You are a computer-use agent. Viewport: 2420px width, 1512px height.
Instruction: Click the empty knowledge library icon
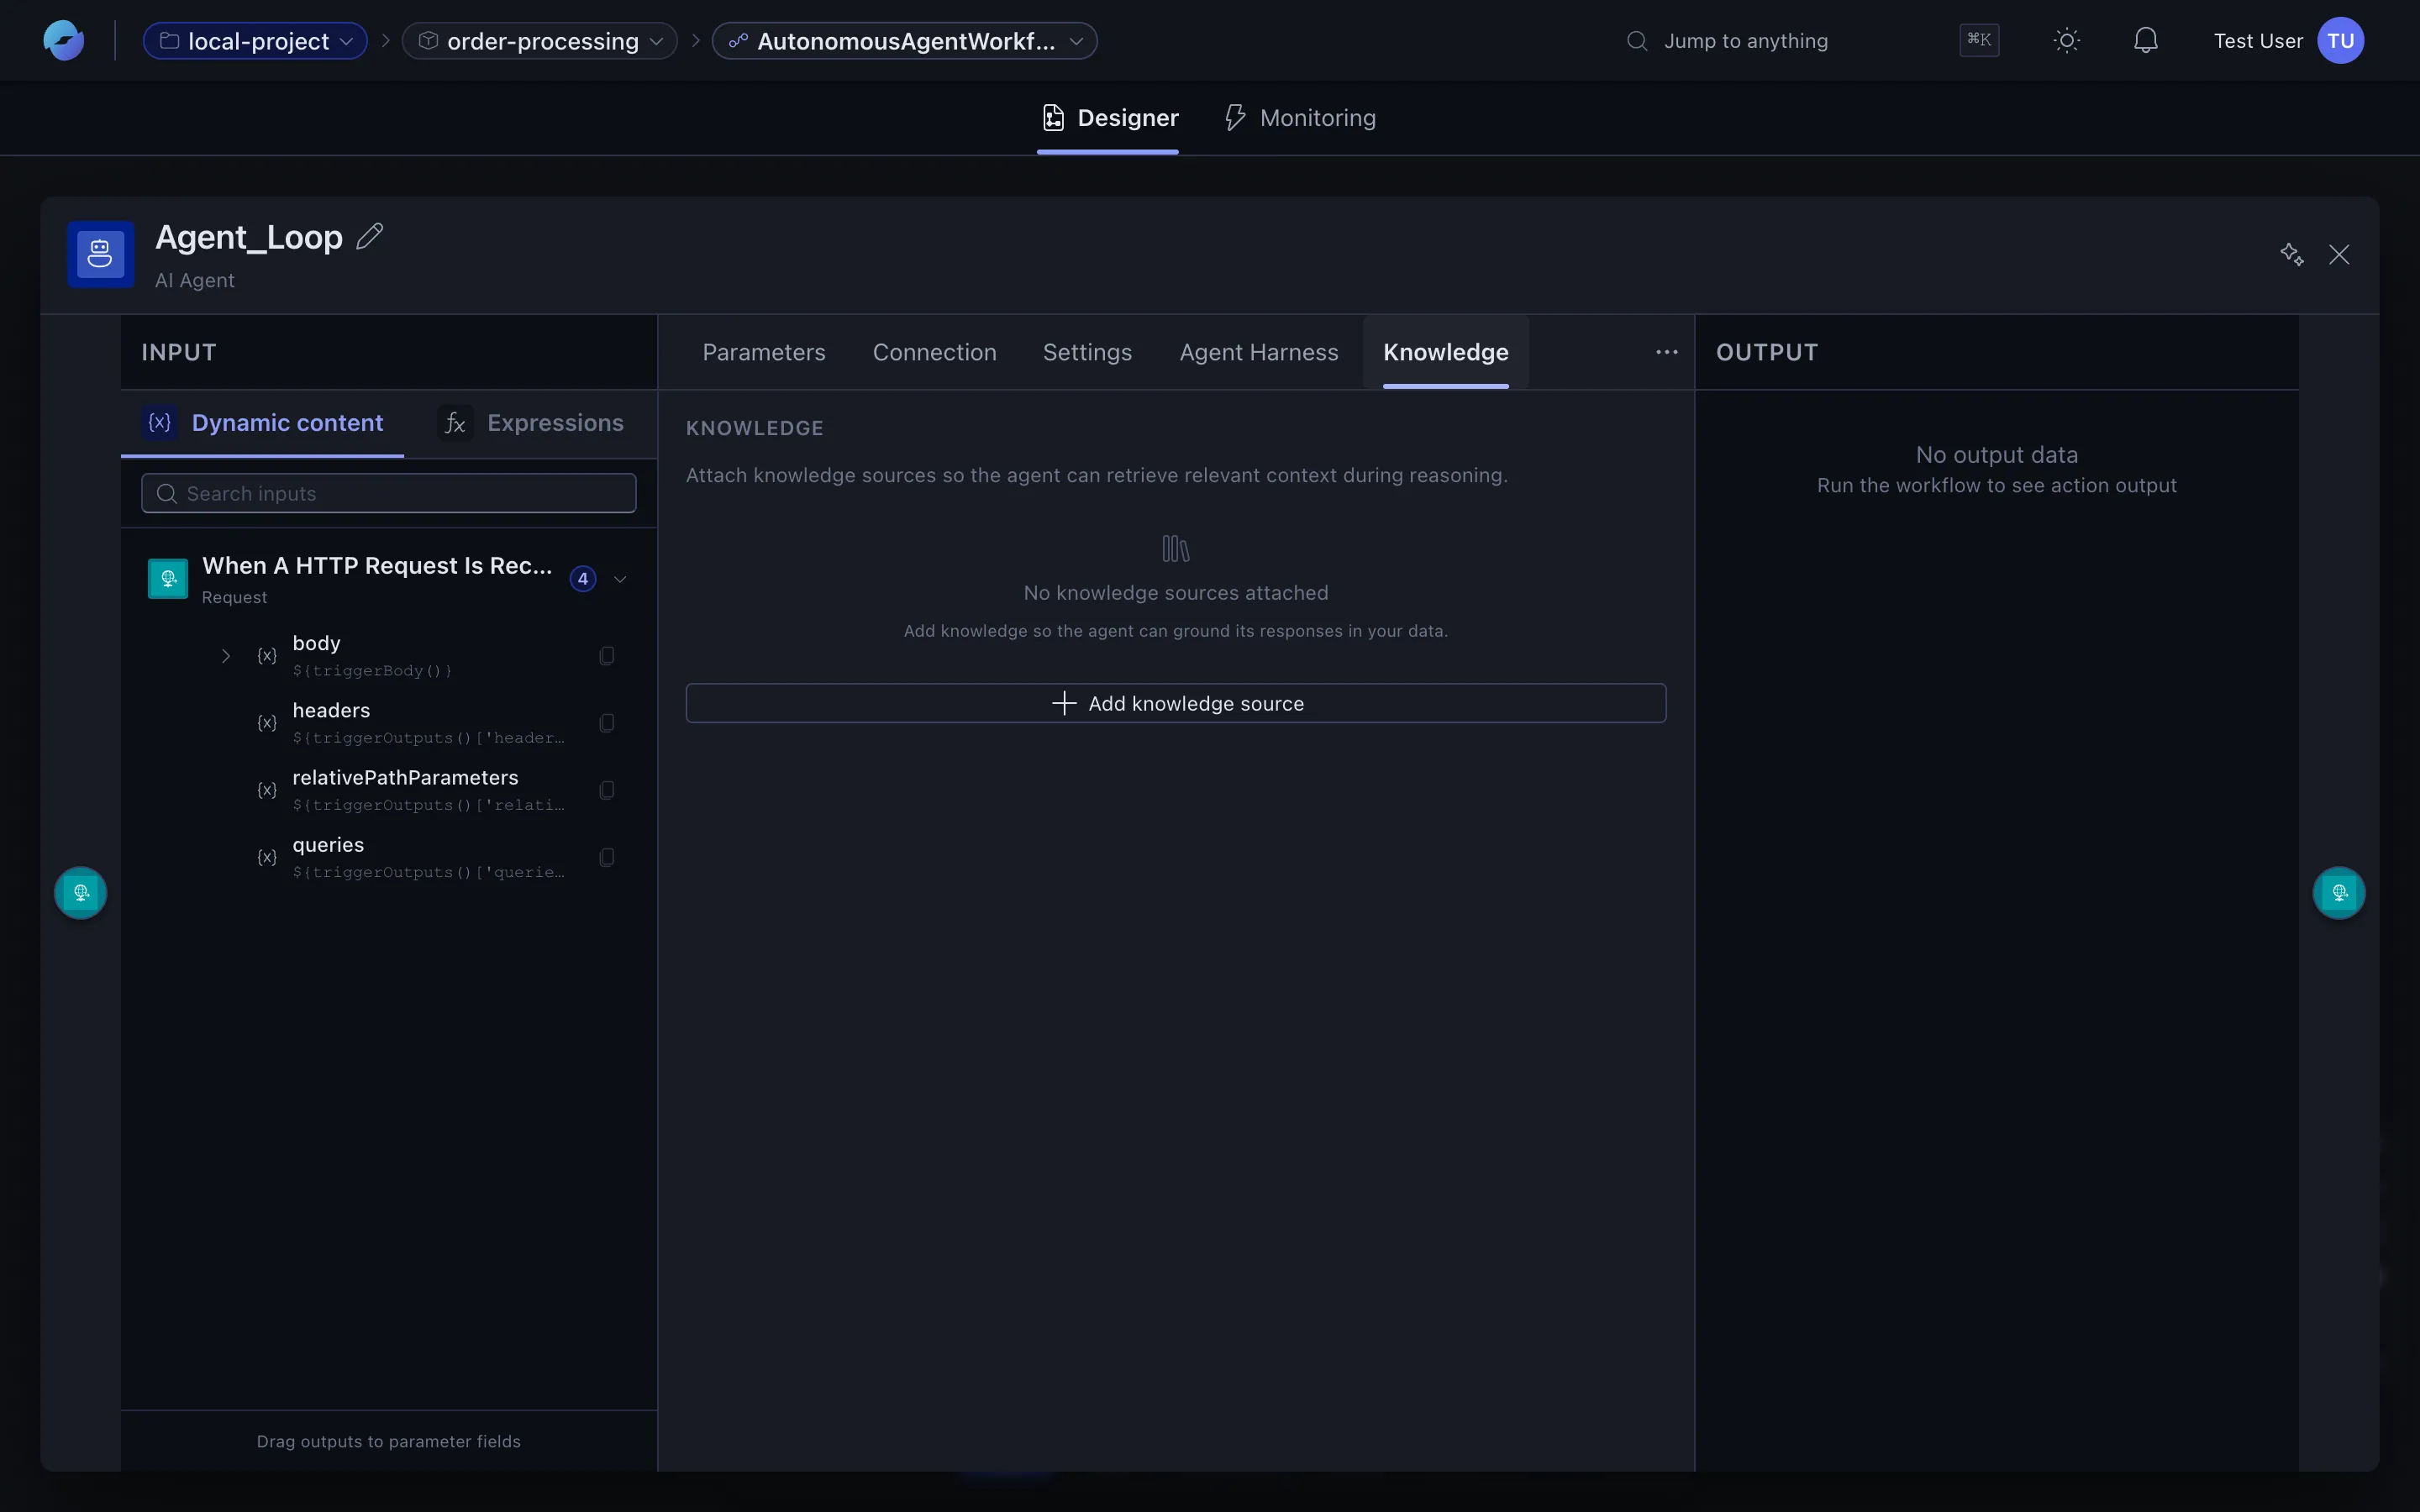click(1176, 548)
